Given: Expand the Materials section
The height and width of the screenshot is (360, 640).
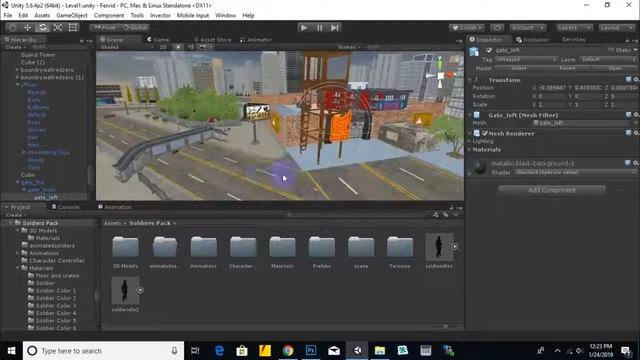Looking at the screenshot, I should pyautogui.click(x=470, y=149).
